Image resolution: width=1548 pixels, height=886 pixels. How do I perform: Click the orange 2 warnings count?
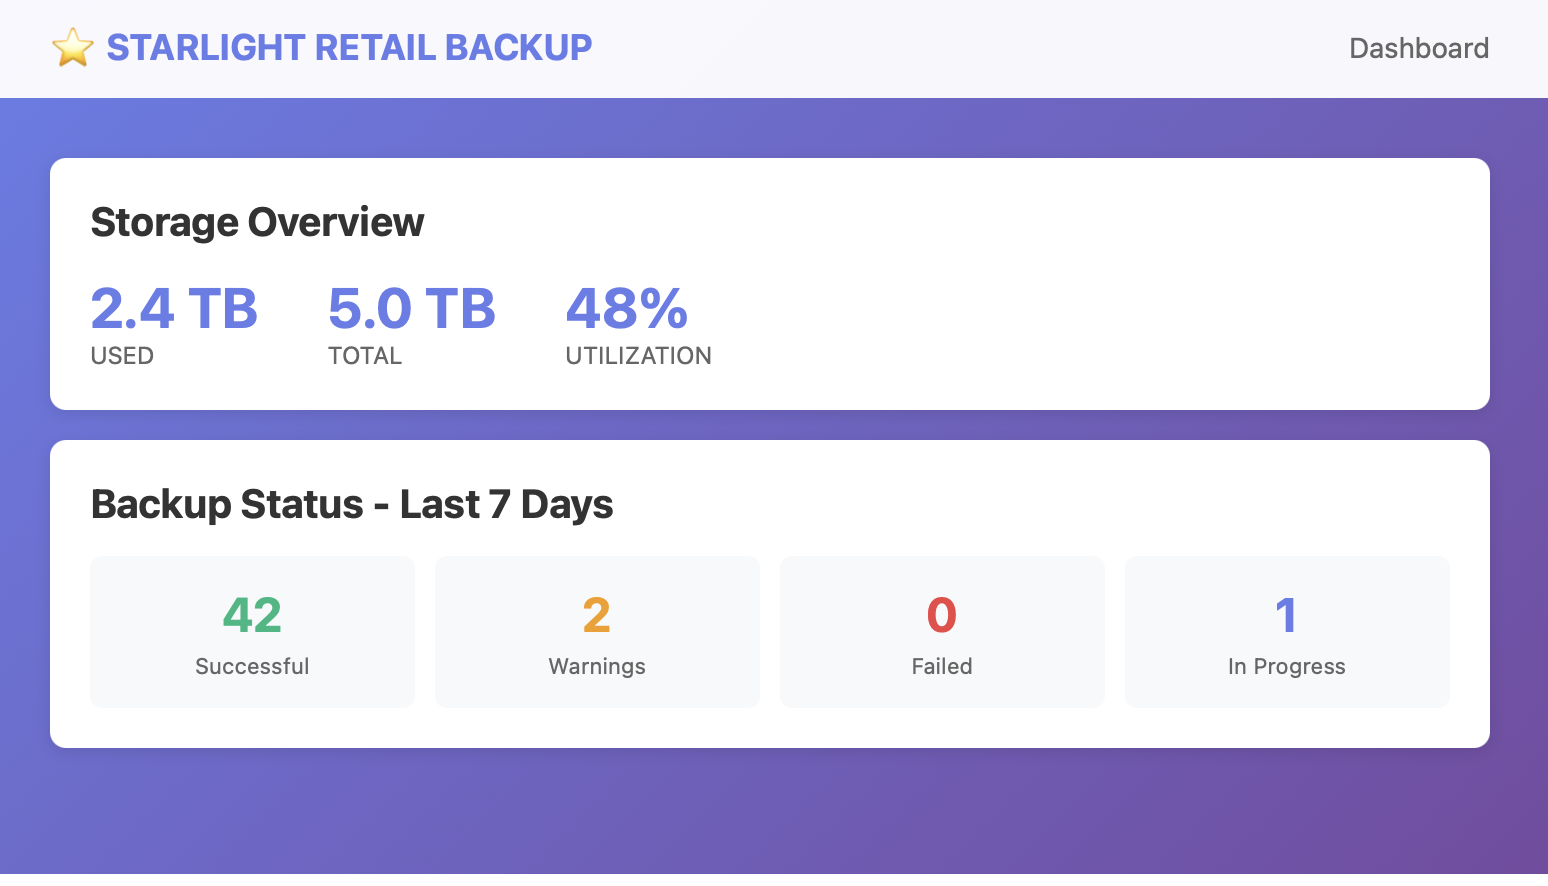pos(597,615)
